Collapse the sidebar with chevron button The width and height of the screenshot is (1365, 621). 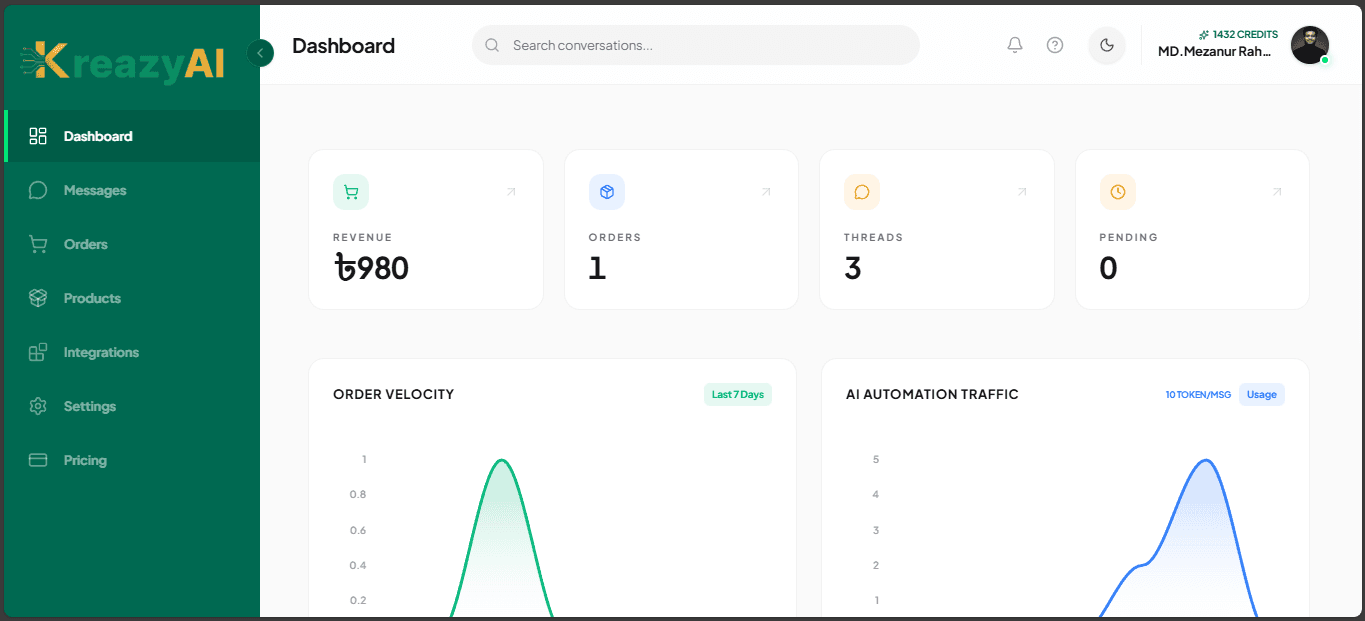(260, 53)
